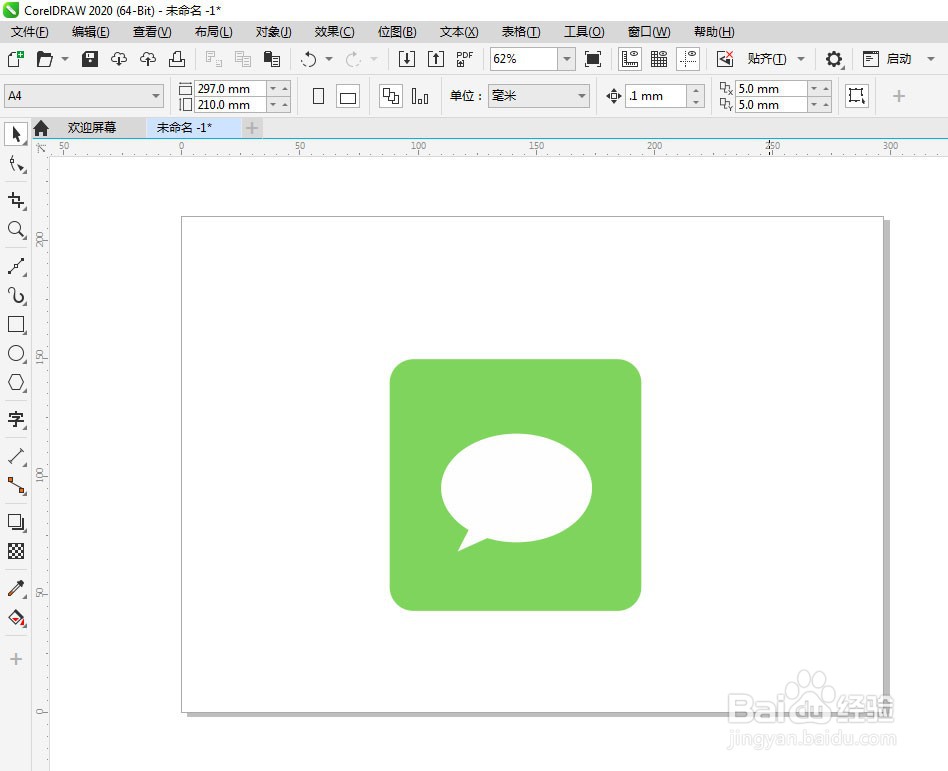Select the Interactive Fill tool
This screenshot has width=948, height=771.
pyautogui.click(x=16, y=617)
